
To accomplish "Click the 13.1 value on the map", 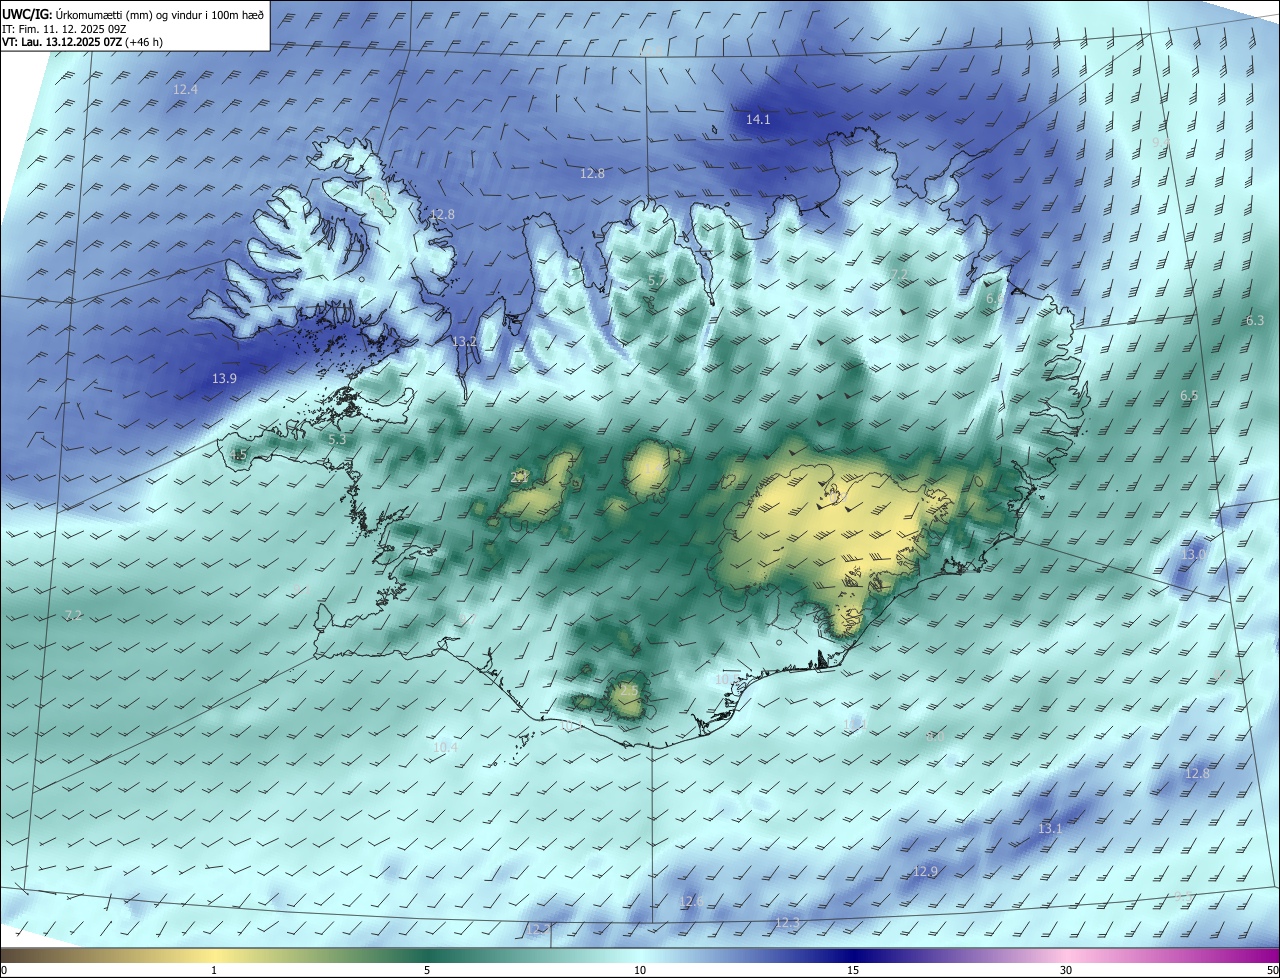I will click(x=1050, y=828).
